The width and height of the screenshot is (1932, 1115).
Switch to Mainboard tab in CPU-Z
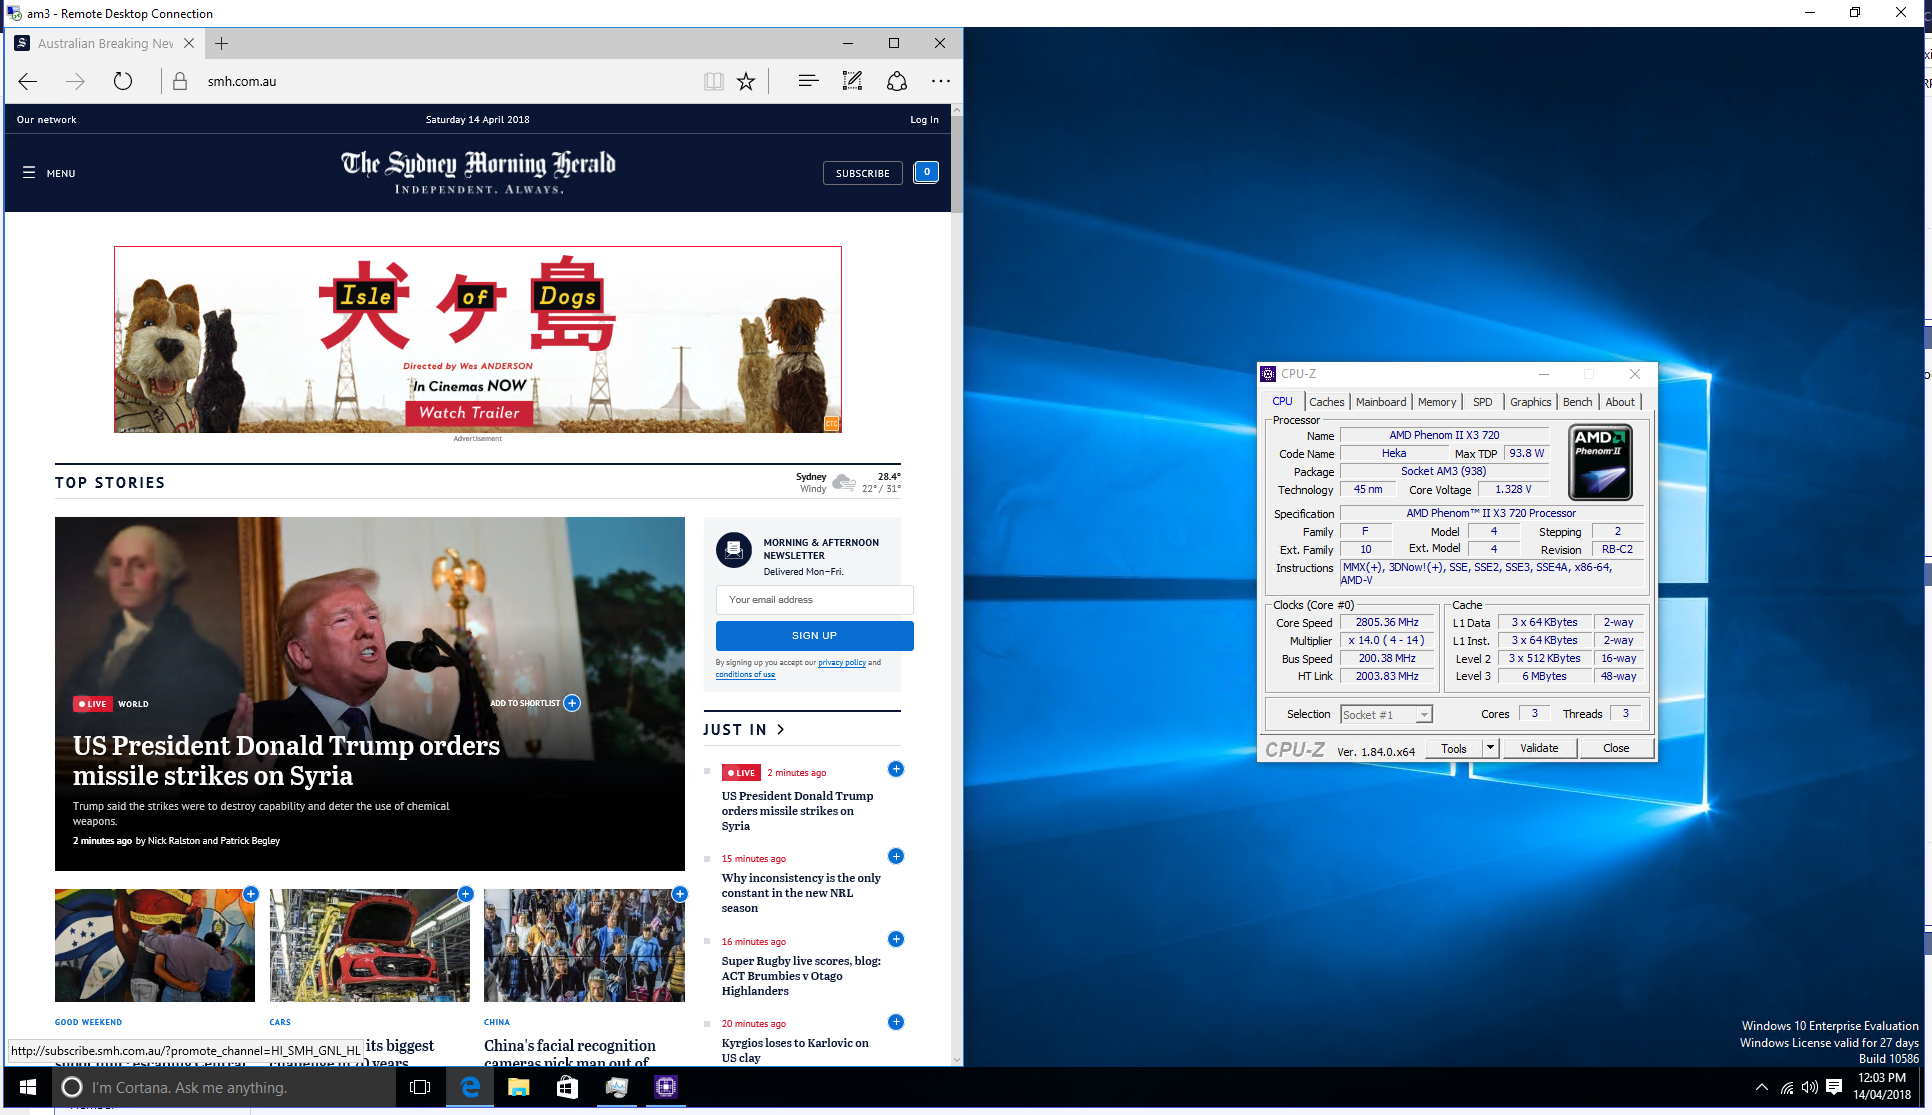pyautogui.click(x=1380, y=402)
